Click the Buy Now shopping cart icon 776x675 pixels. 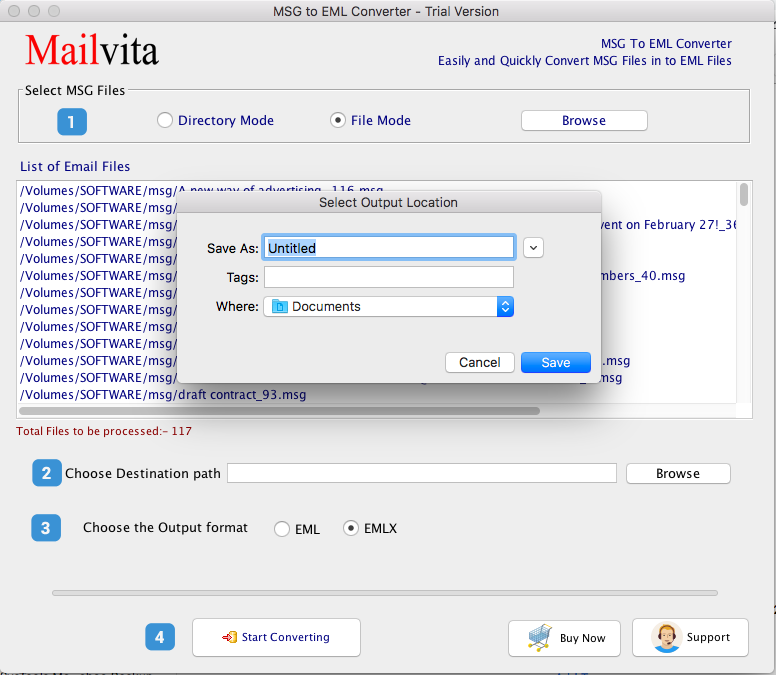[540, 637]
